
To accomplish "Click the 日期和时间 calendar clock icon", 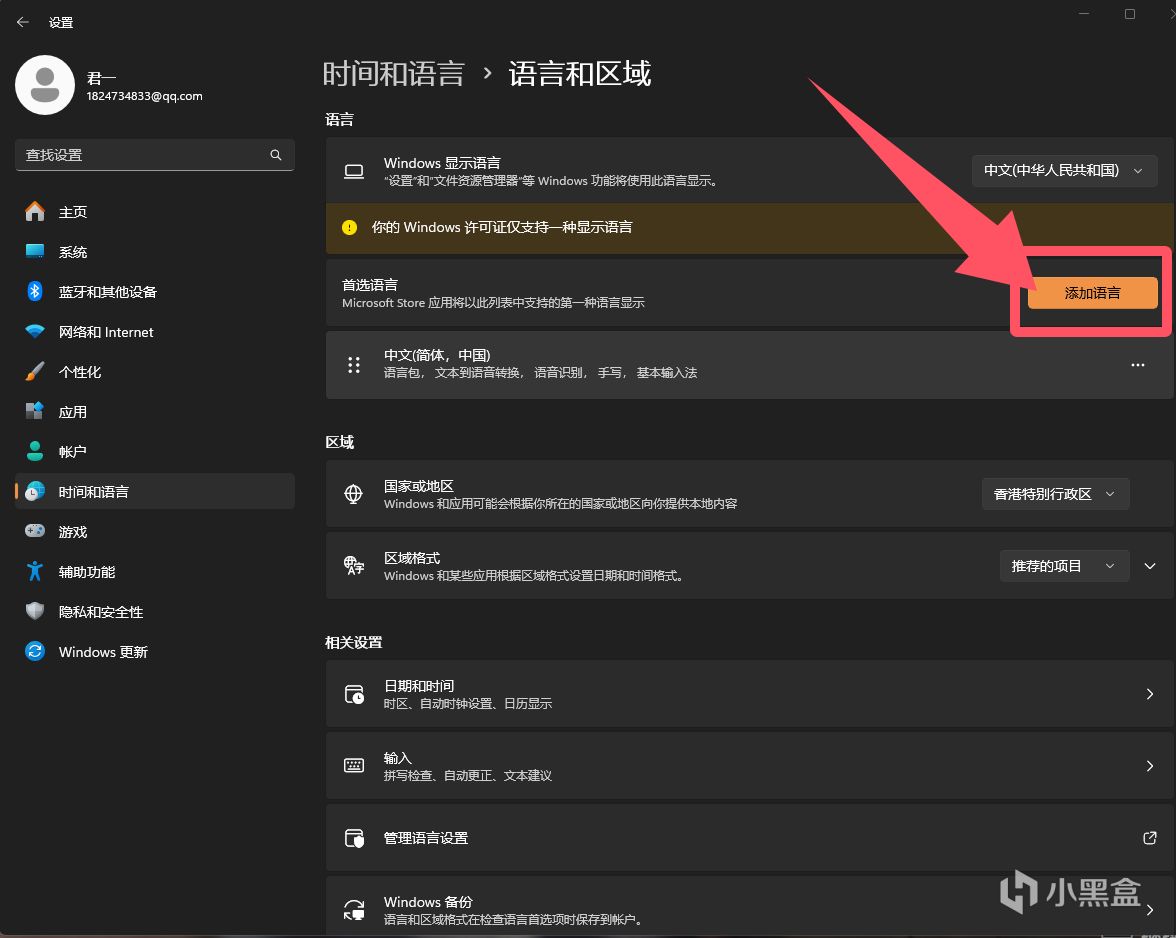I will coord(354,694).
